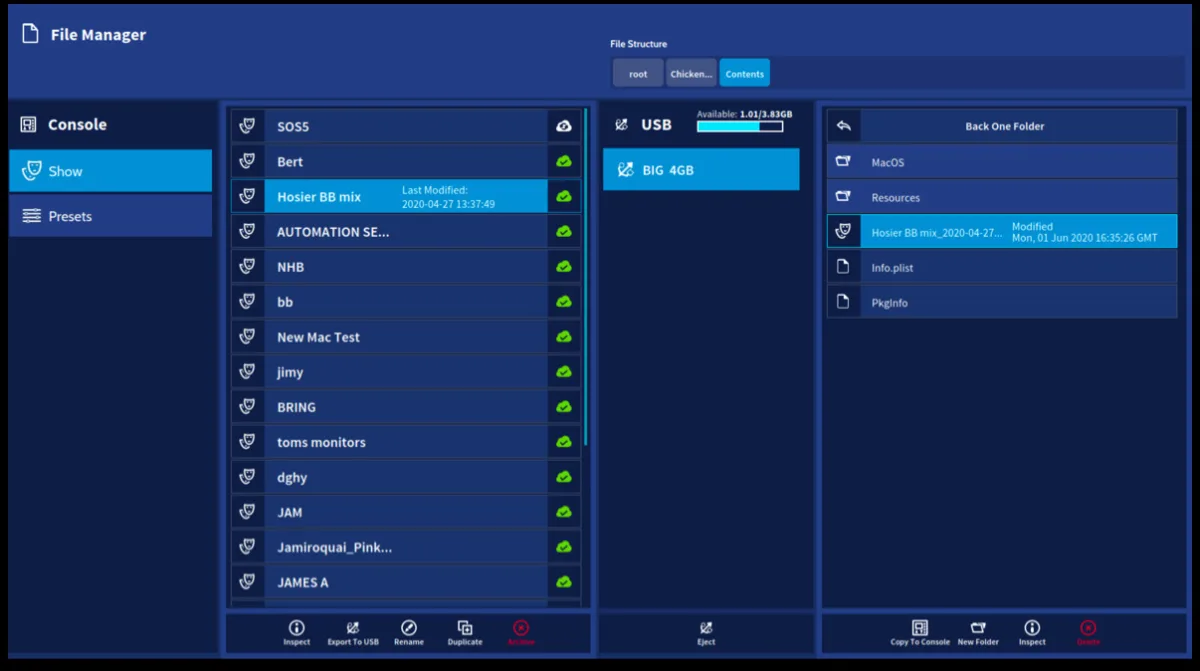Go to root in the File Structure breadcrumb
Screen dimensions: 1200x671
click(x=638, y=74)
